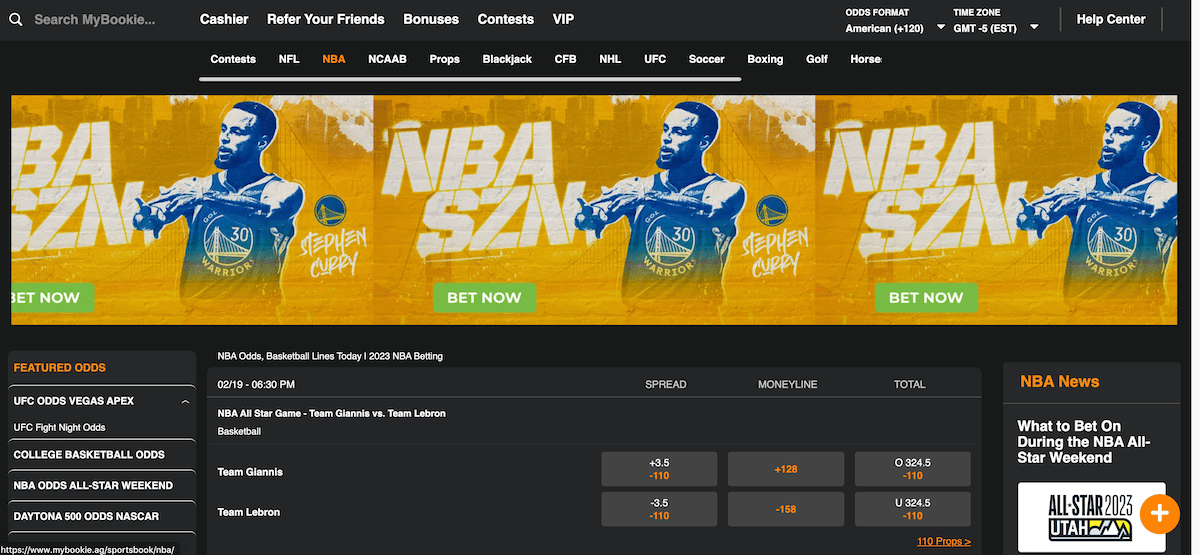Open College Basketball Odds

tap(89, 455)
